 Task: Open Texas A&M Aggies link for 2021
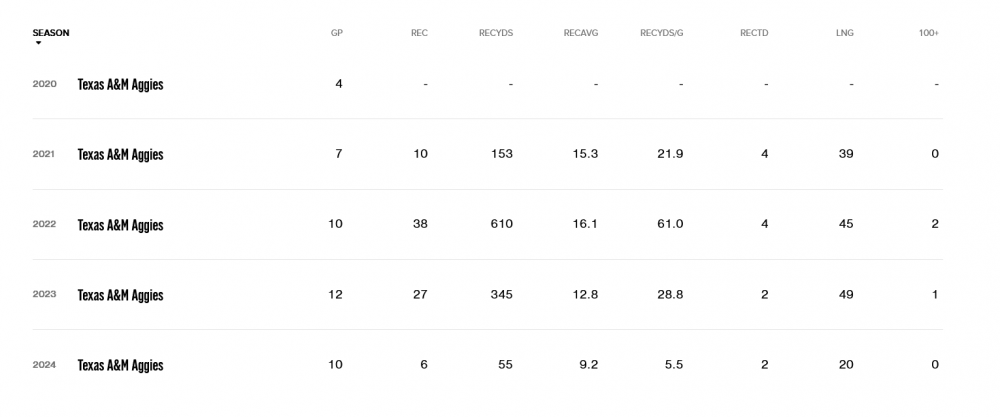point(120,155)
